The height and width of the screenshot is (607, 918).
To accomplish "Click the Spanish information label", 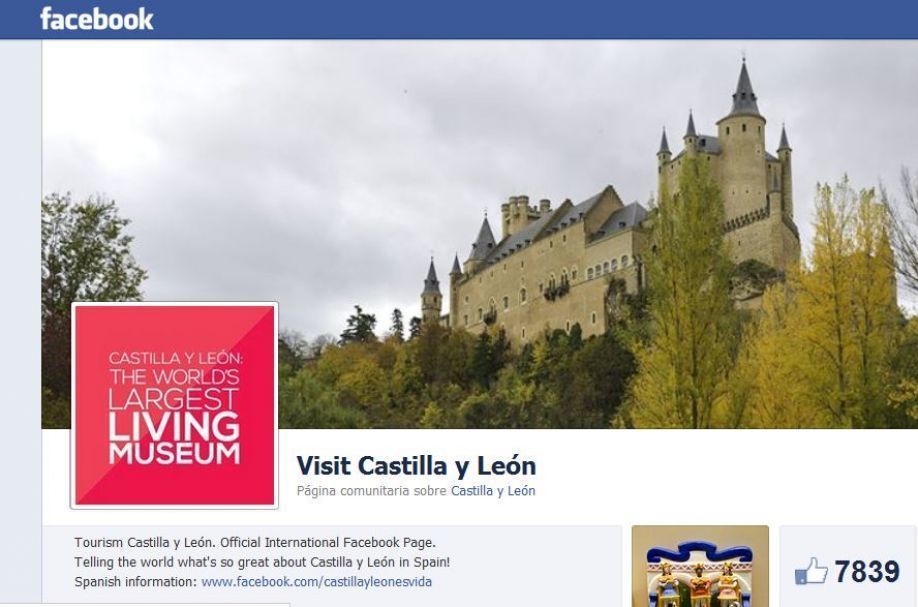I will 136,582.
